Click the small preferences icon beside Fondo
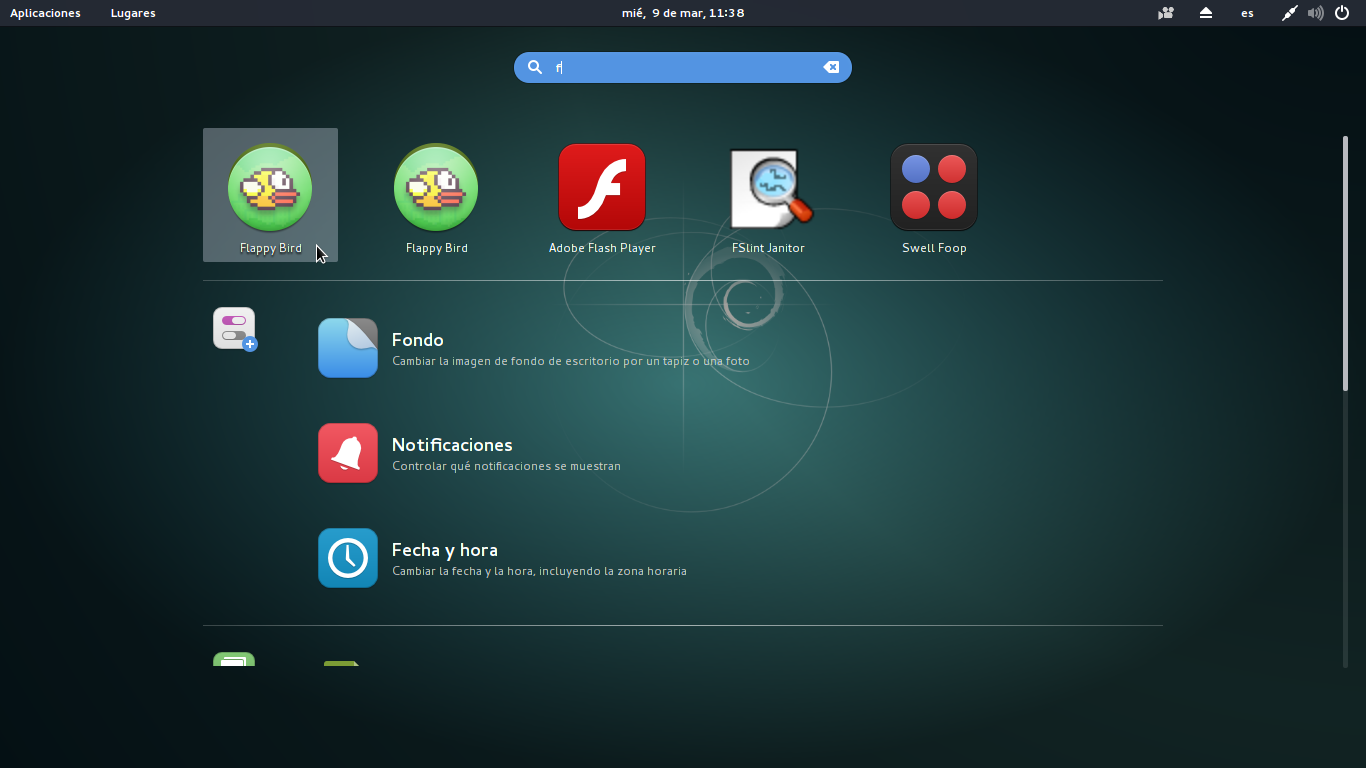 (233, 328)
